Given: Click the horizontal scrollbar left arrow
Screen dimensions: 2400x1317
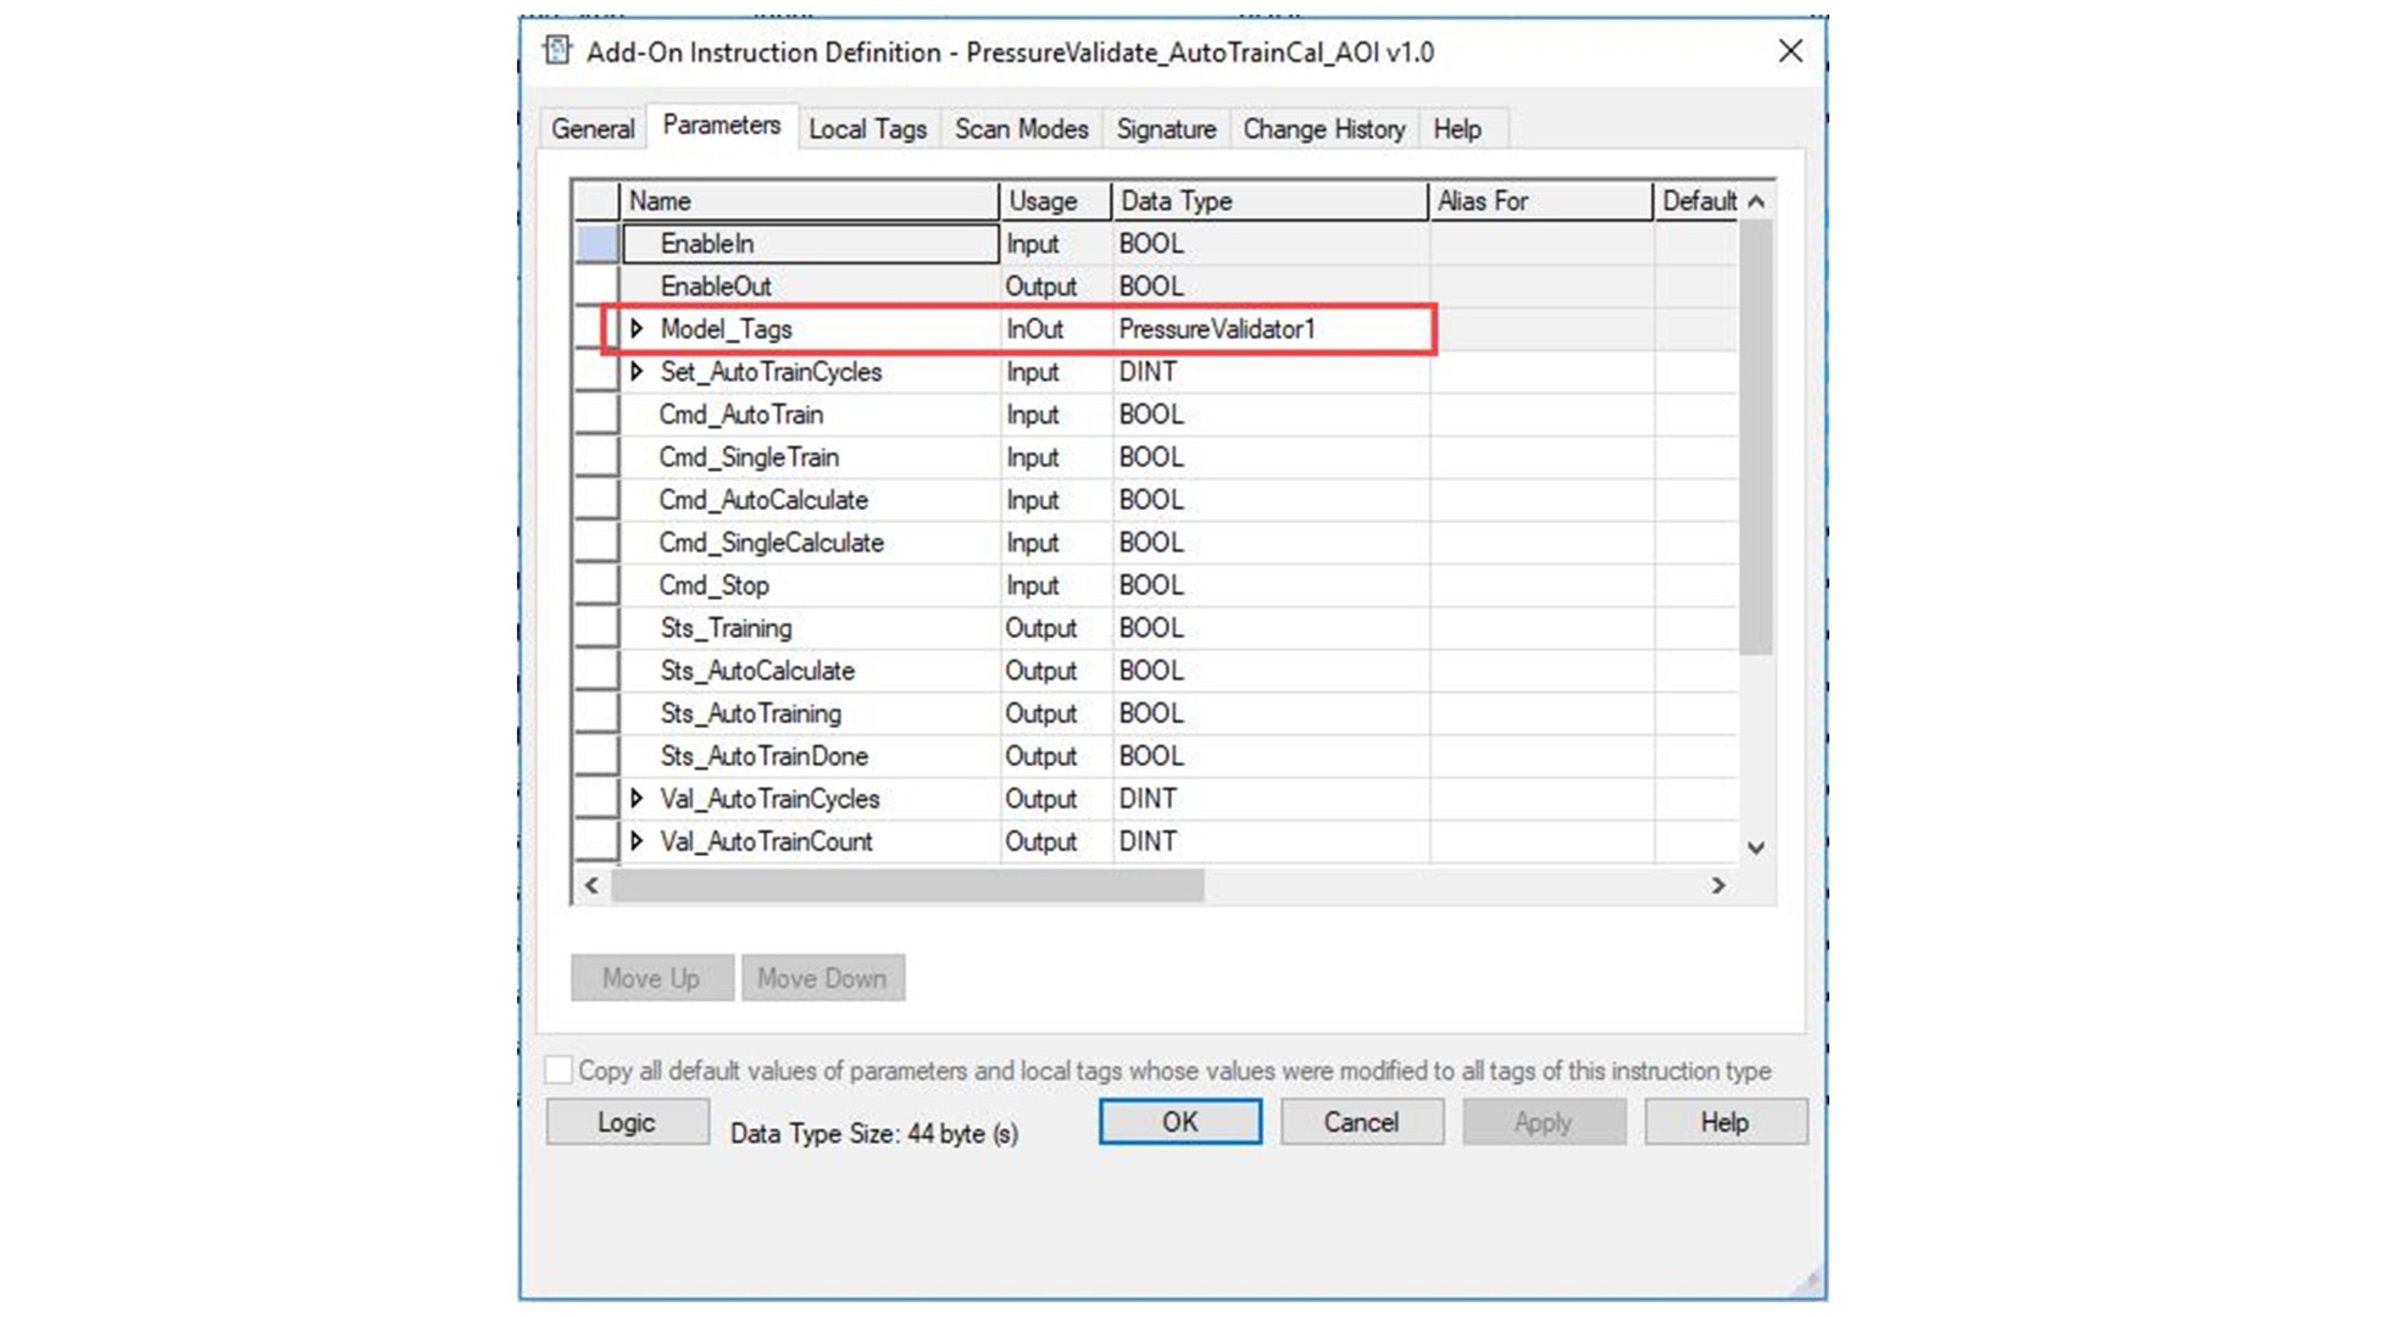Looking at the screenshot, I should click(x=592, y=885).
